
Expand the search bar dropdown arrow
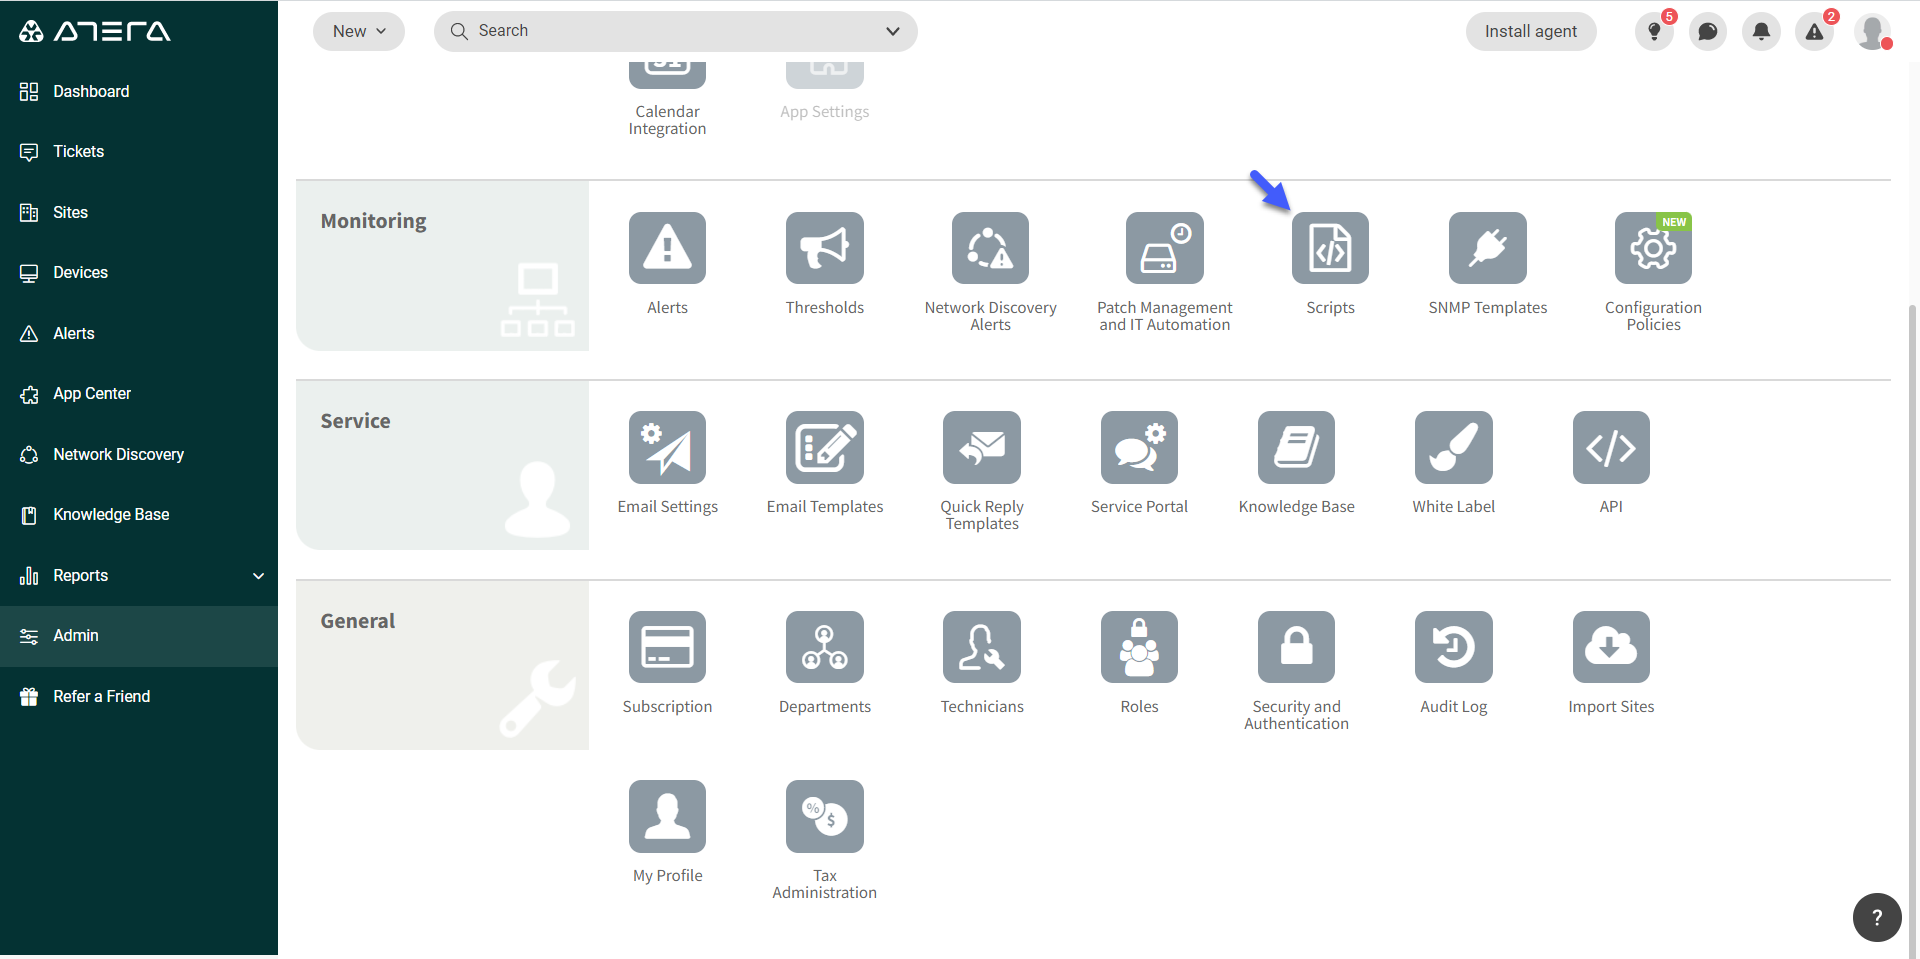click(x=893, y=32)
